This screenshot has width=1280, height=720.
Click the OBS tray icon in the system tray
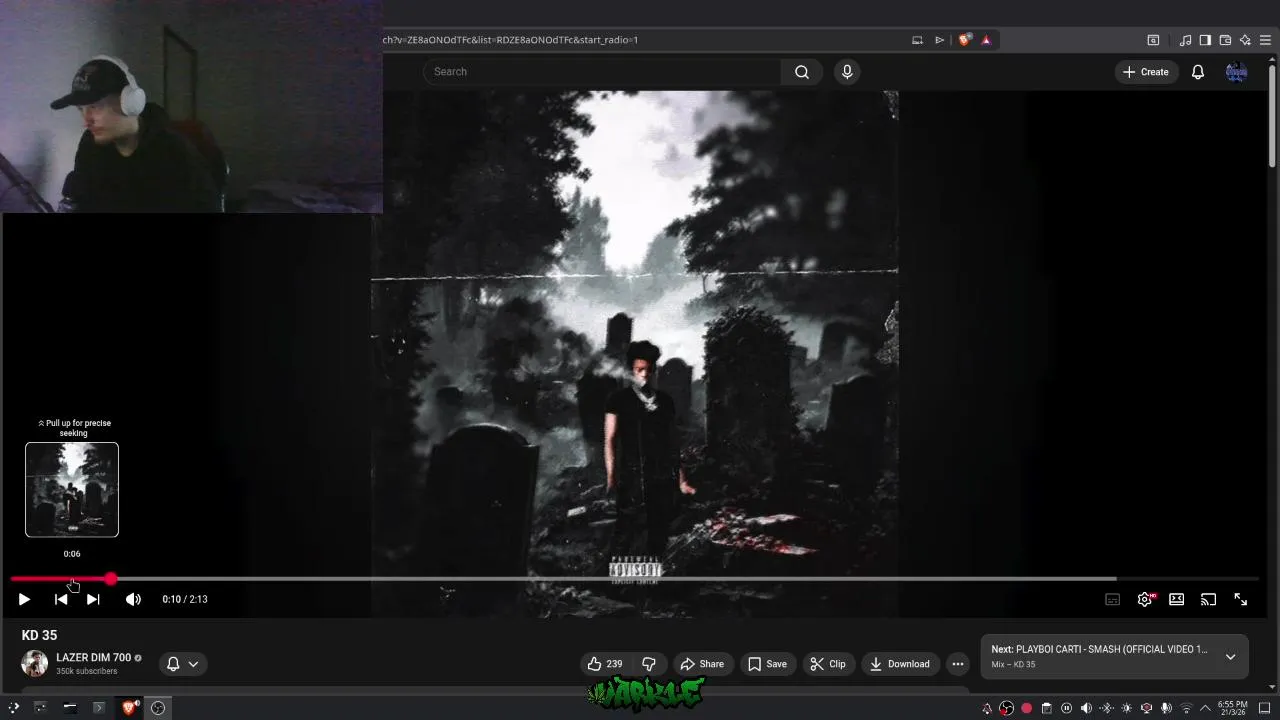point(1006,708)
